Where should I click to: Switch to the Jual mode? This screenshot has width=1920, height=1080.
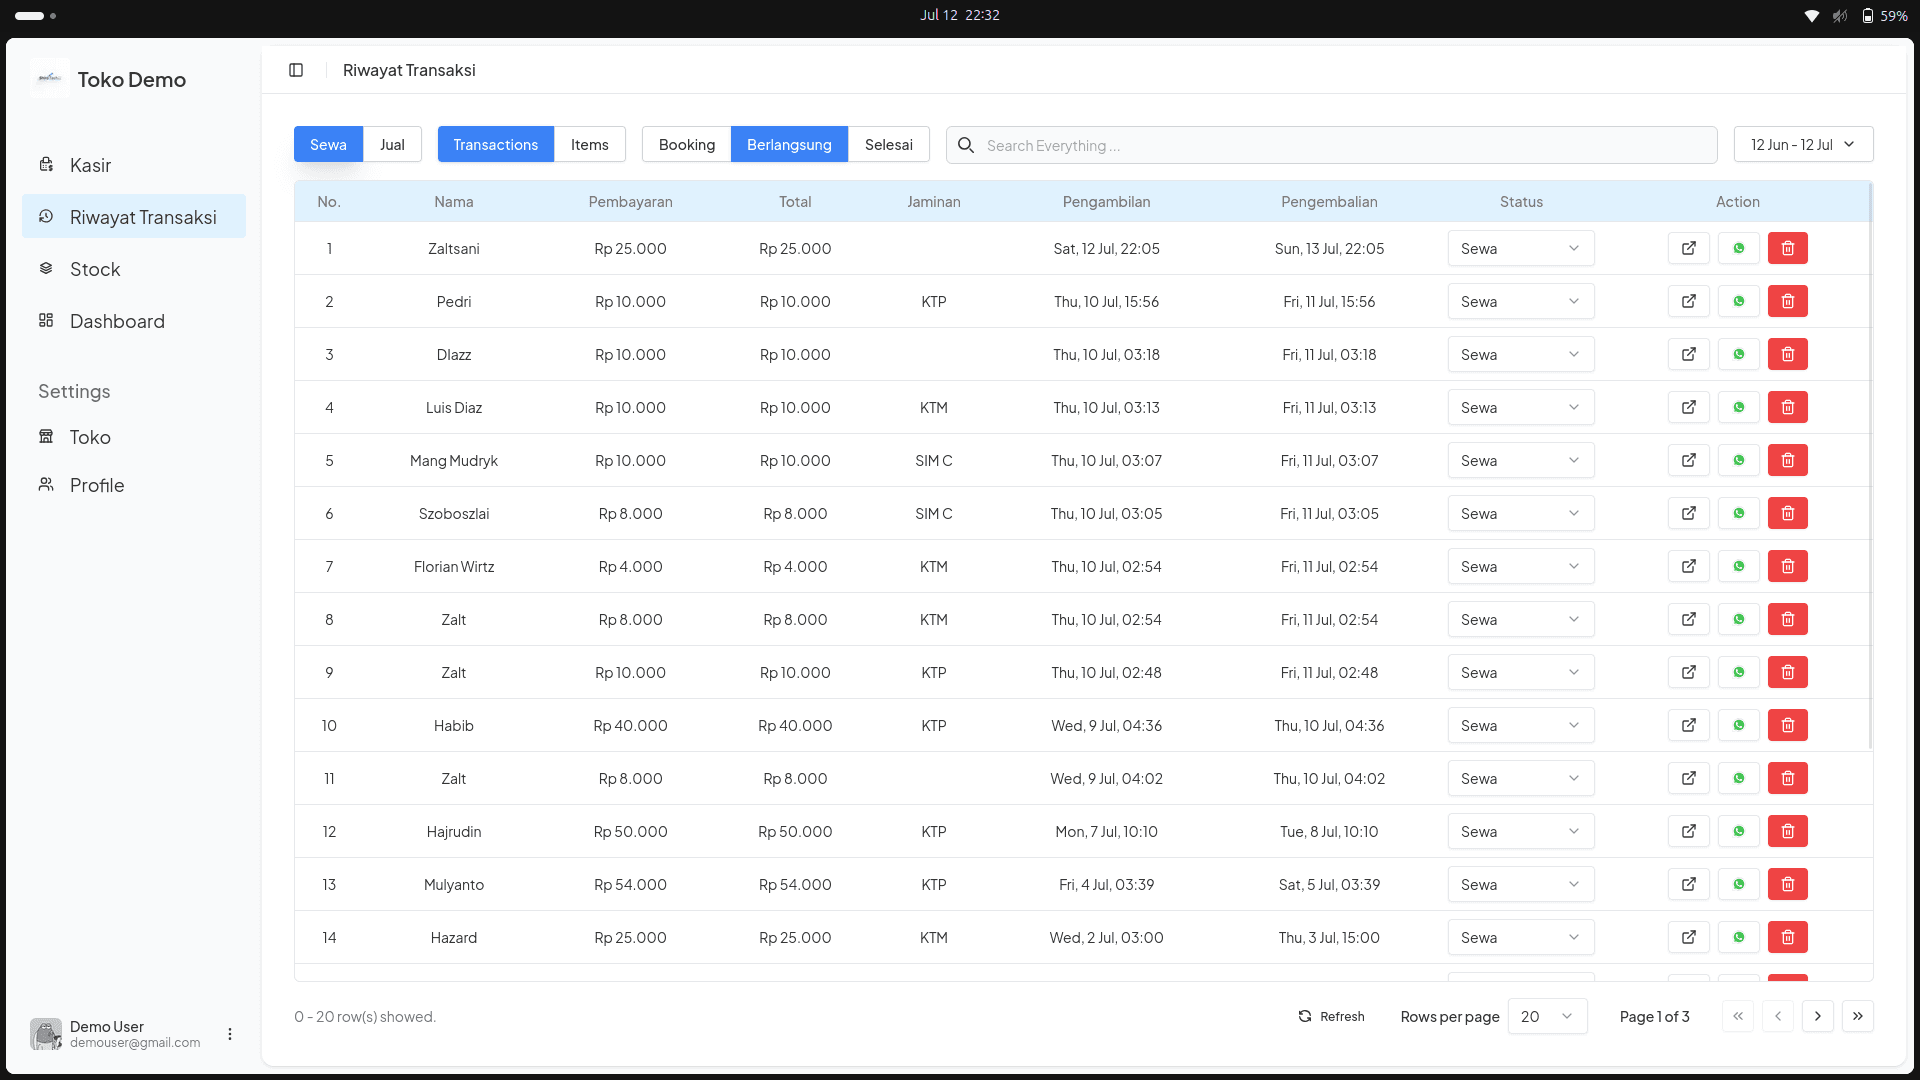coord(392,144)
